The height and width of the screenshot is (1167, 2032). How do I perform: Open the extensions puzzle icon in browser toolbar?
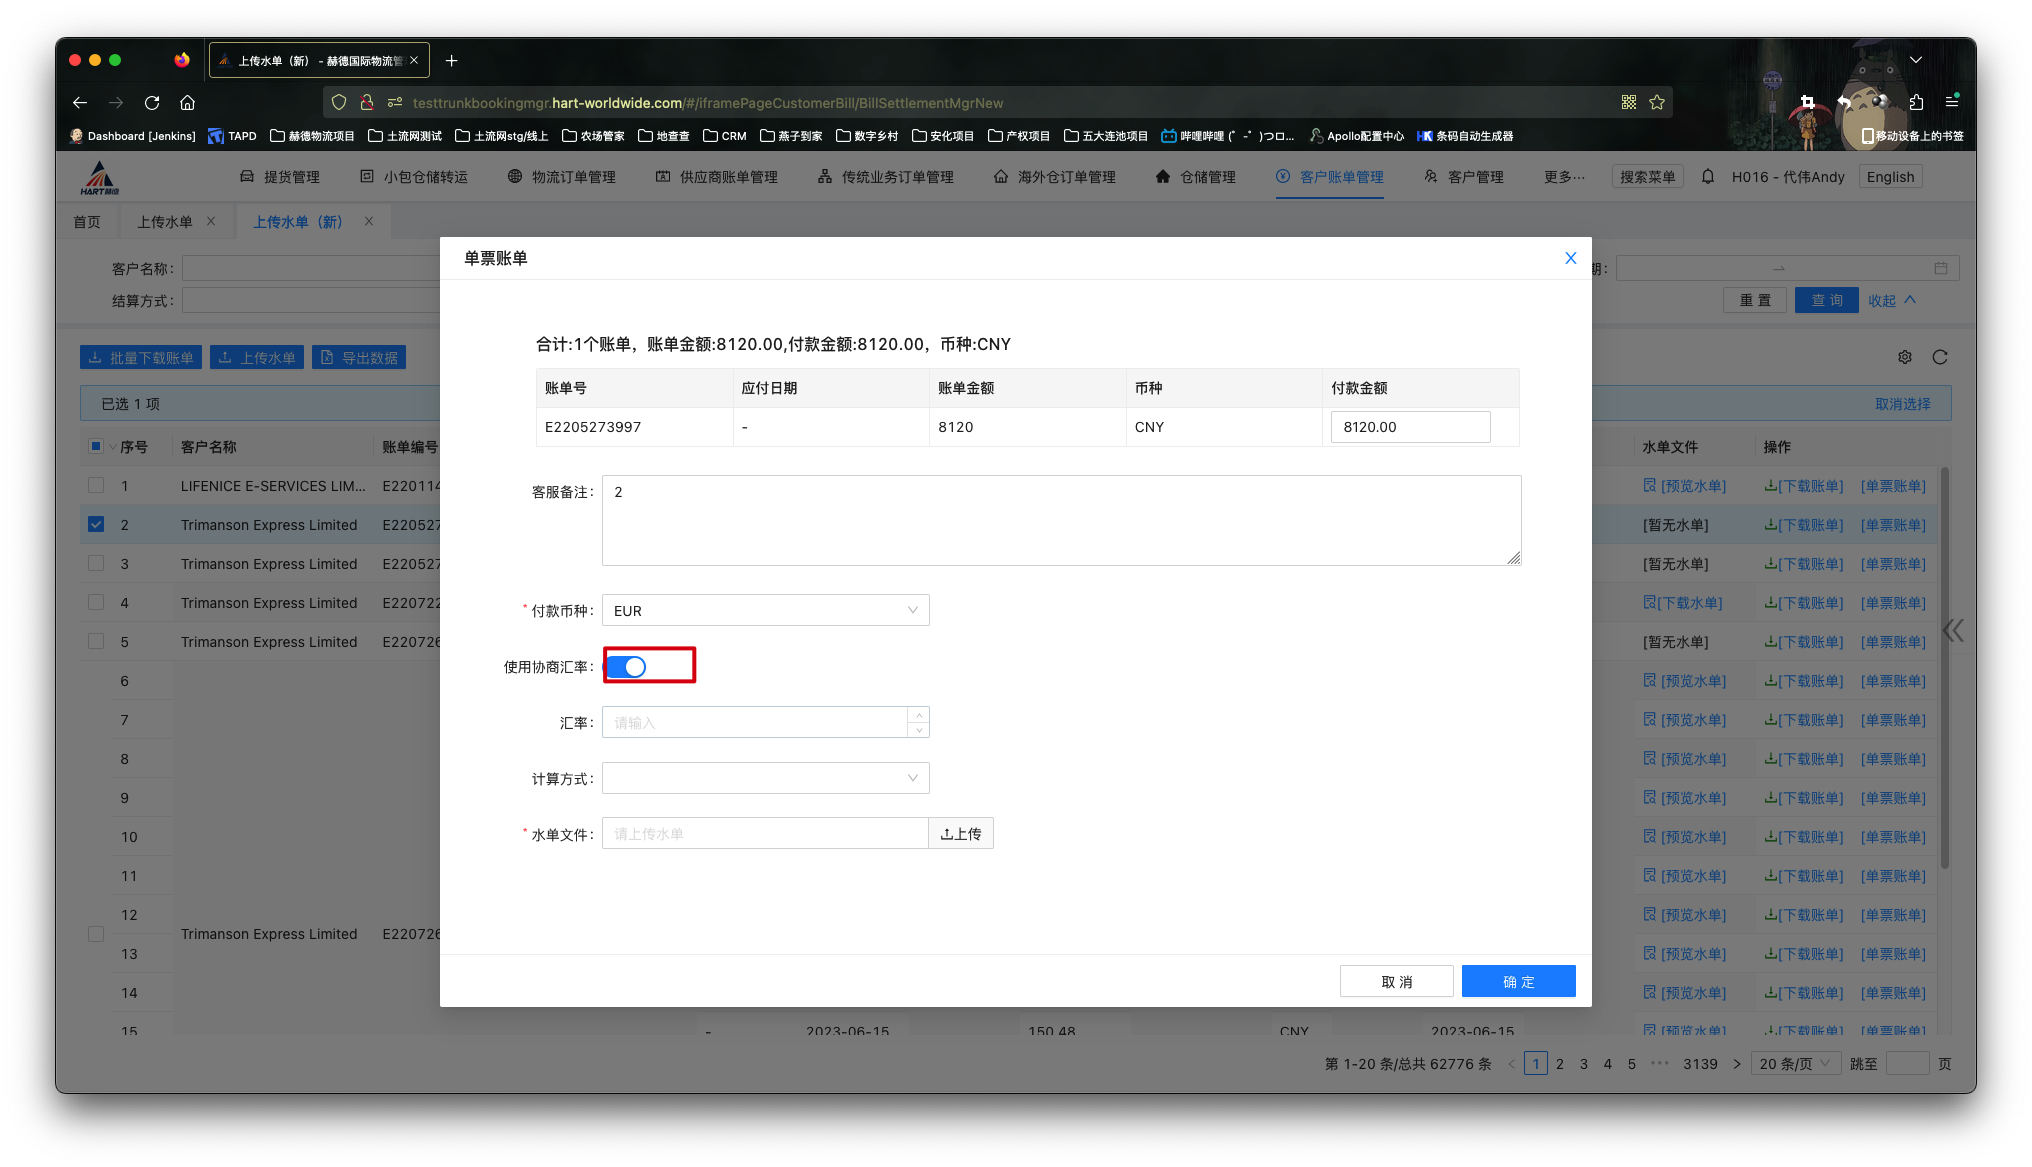click(1916, 102)
